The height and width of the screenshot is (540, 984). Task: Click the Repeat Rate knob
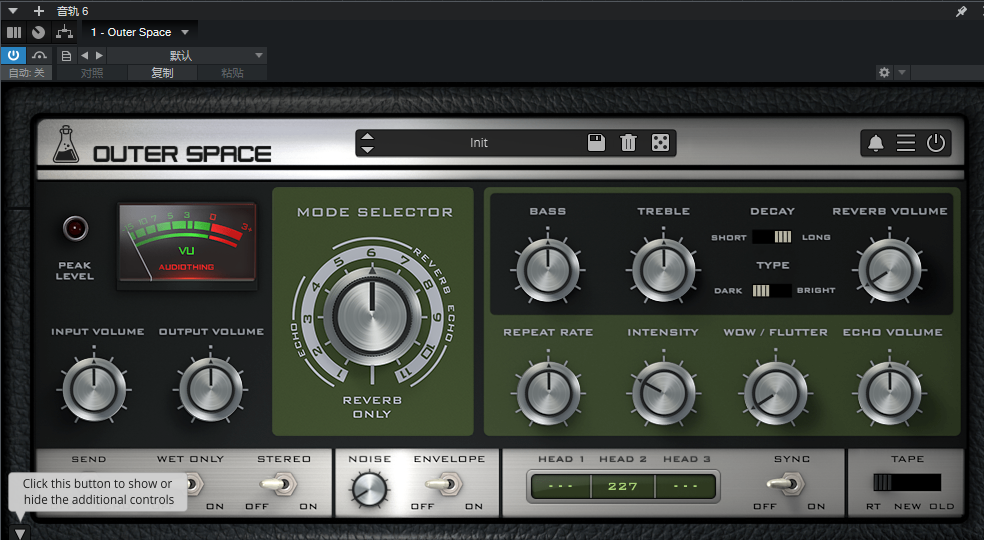coord(548,393)
